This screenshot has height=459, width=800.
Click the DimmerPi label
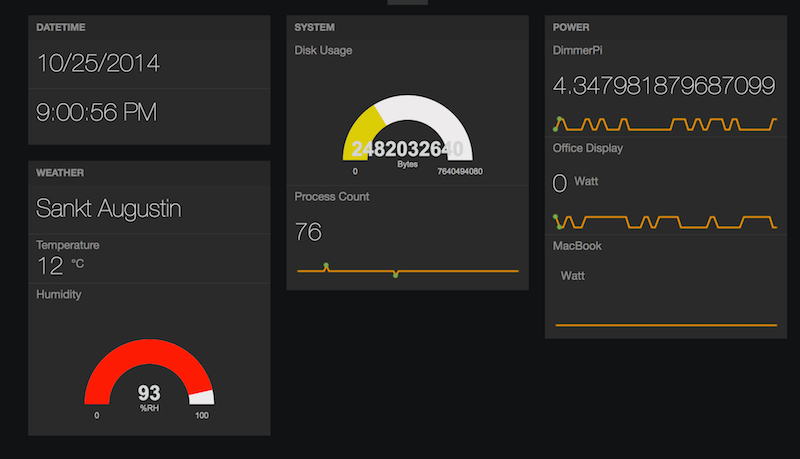(578, 50)
